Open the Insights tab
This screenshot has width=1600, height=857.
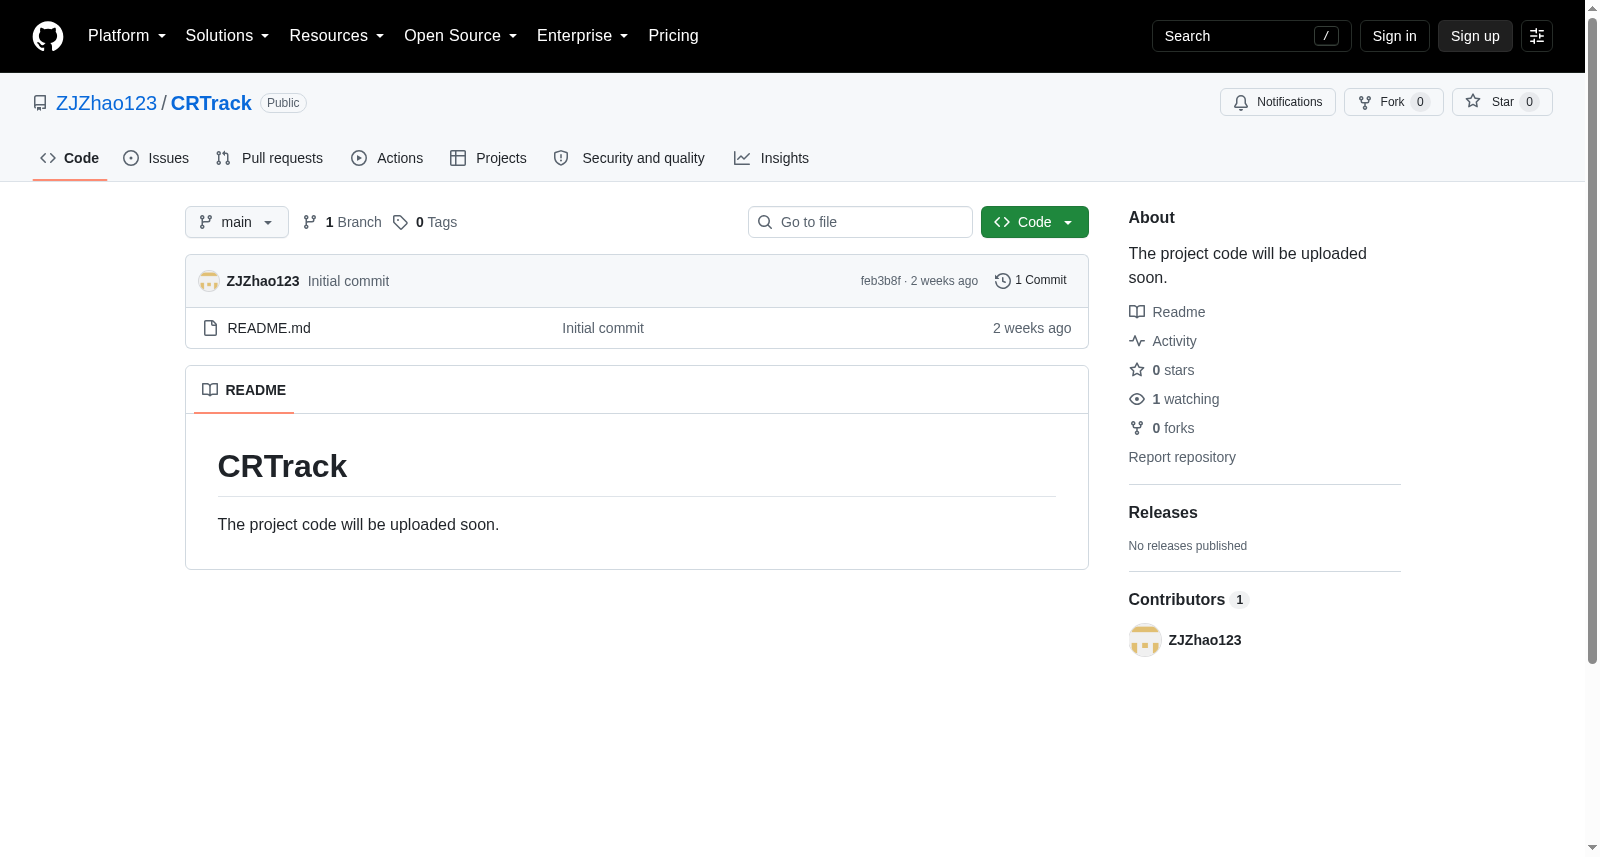click(771, 158)
